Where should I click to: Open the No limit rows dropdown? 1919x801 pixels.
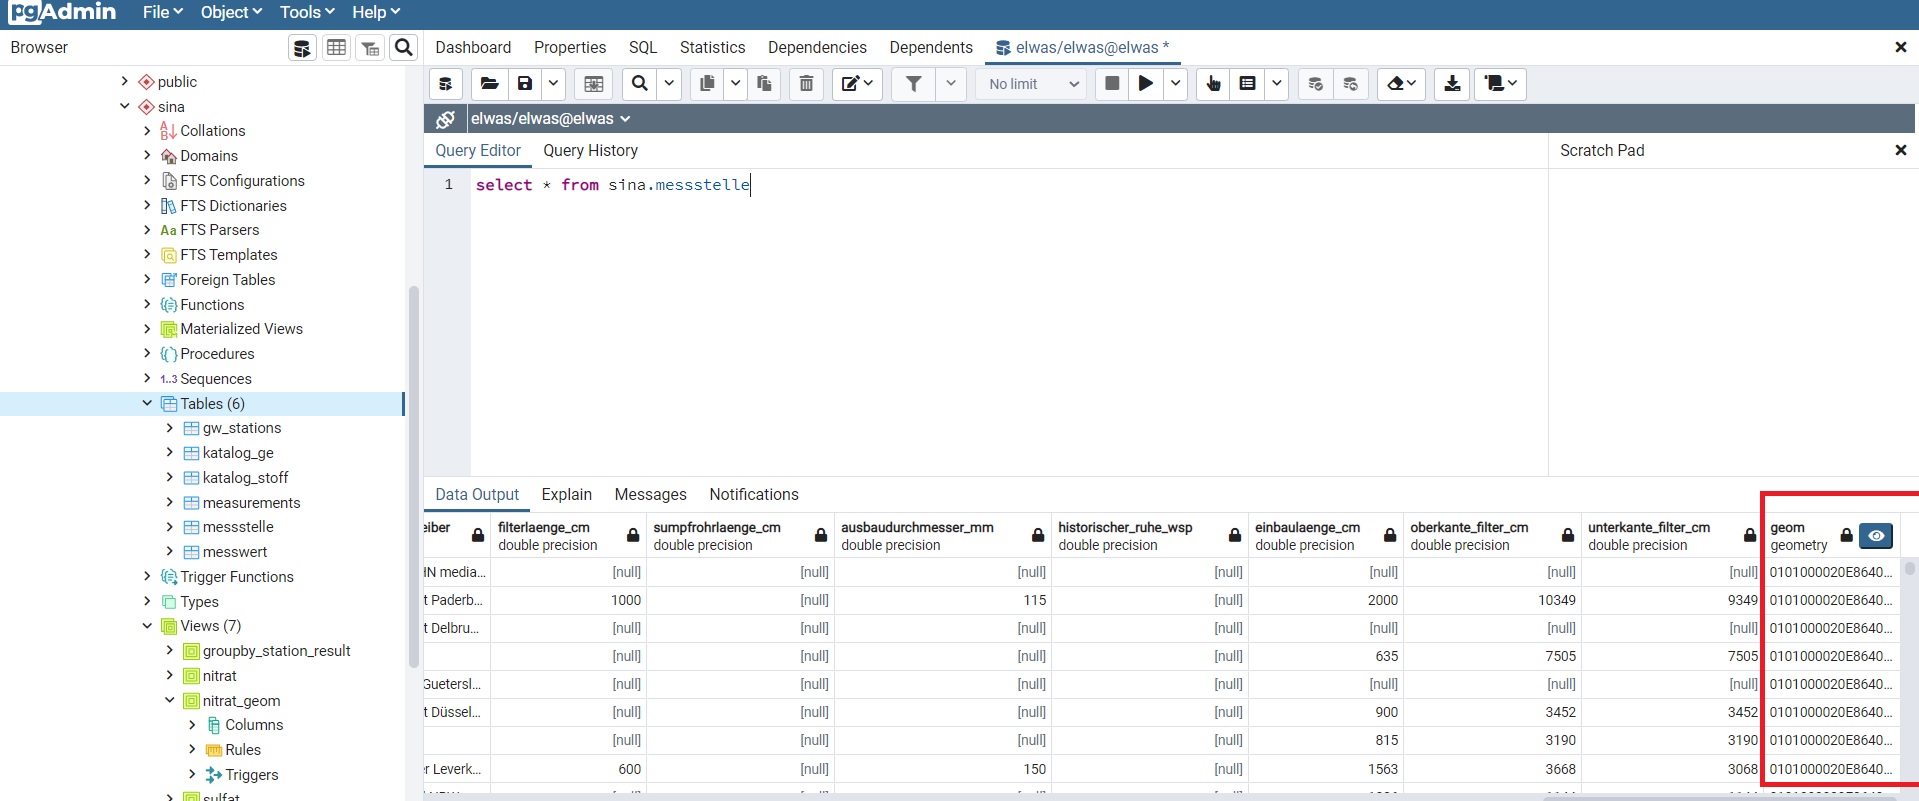[x=1033, y=84]
